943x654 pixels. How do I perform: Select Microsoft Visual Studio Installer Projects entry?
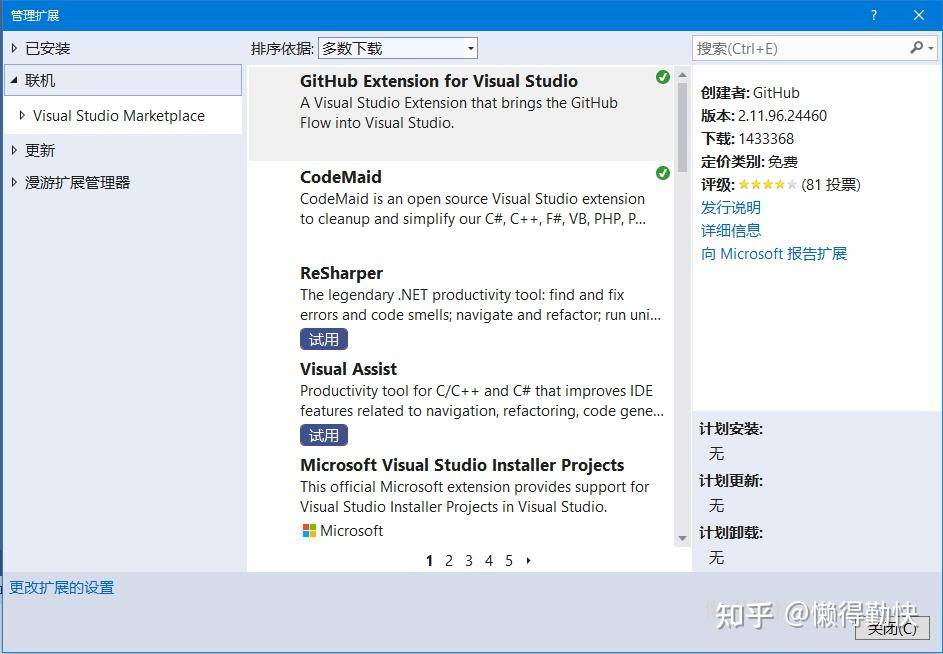click(x=461, y=498)
